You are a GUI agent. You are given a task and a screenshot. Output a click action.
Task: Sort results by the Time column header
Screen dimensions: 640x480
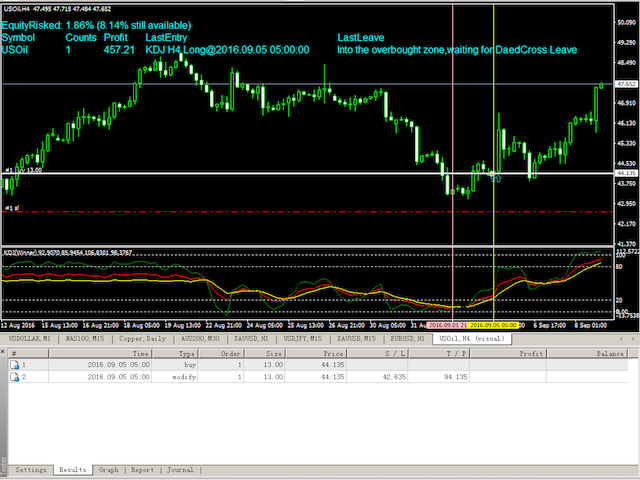click(x=100, y=353)
